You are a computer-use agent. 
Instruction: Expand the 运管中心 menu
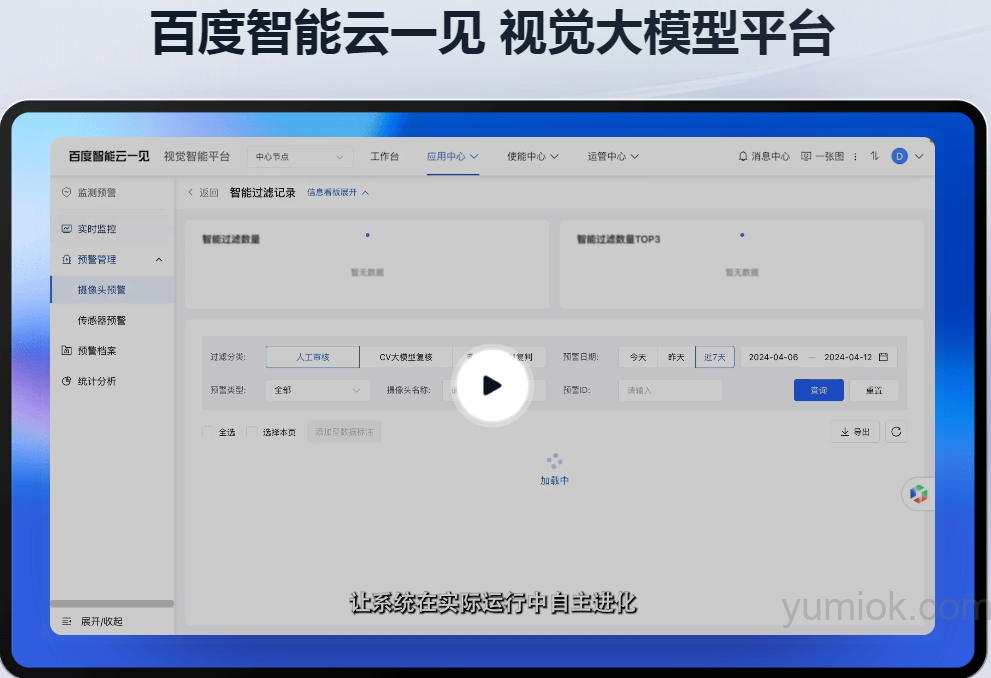[612, 156]
